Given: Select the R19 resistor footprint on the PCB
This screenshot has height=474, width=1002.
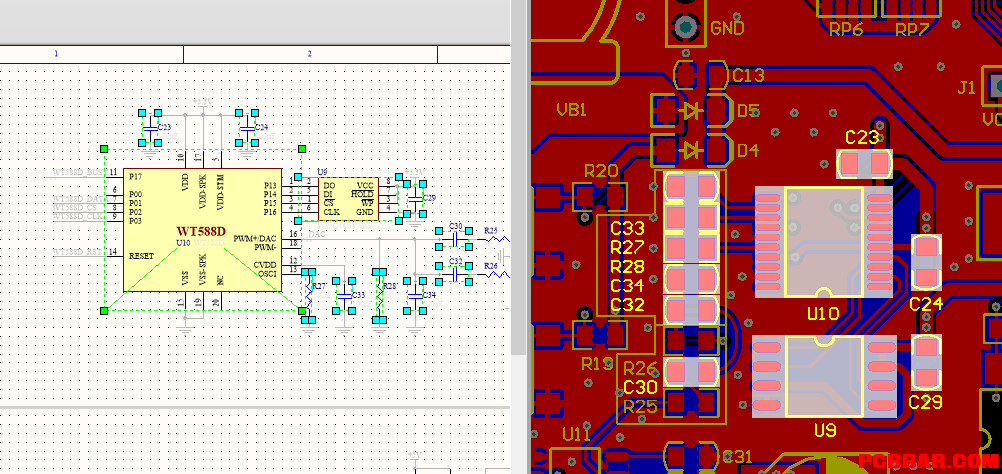Looking at the screenshot, I should click(600, 335).
